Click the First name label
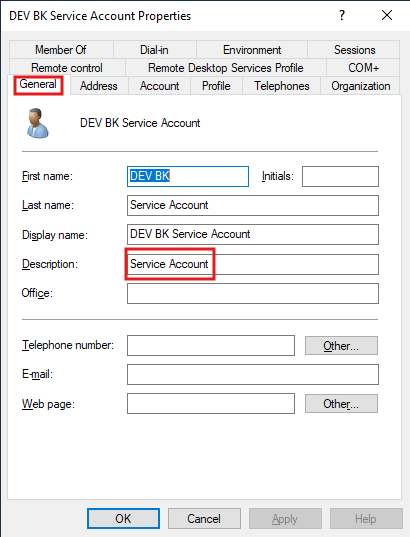 pos(47,176)
